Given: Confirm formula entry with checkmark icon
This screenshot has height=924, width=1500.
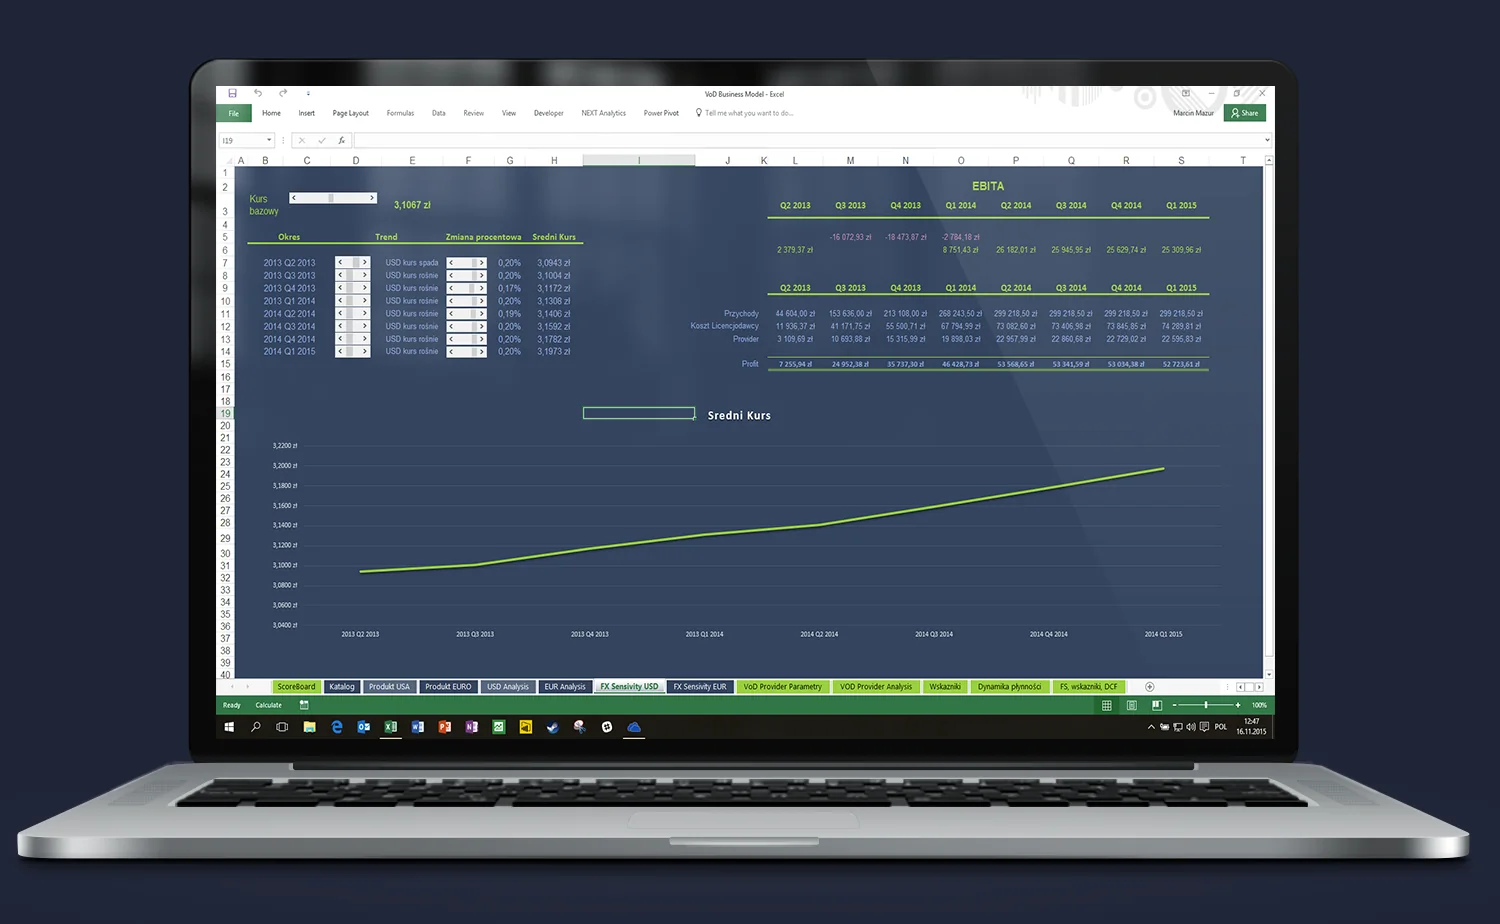Looking at the screenshot, I should pyautogui.click(x=321, y=140).
